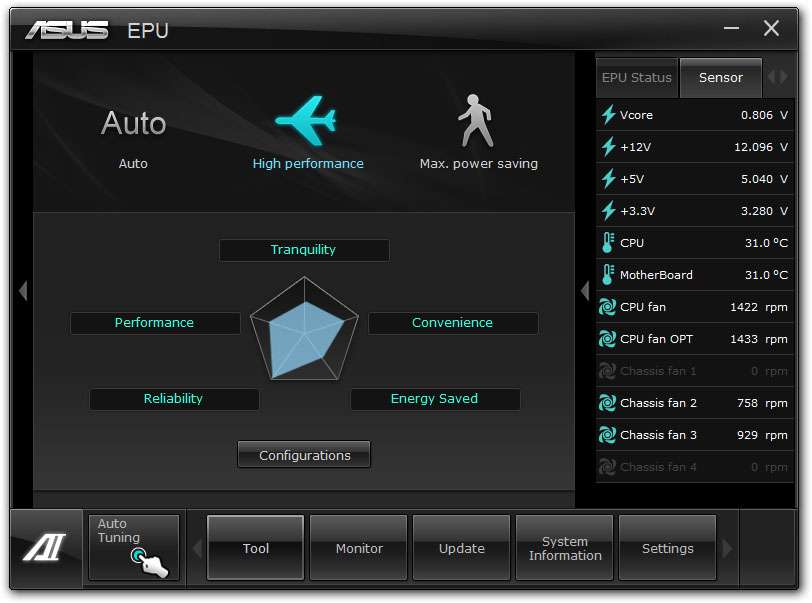Click the +5V lightning bolt icon

608,179
